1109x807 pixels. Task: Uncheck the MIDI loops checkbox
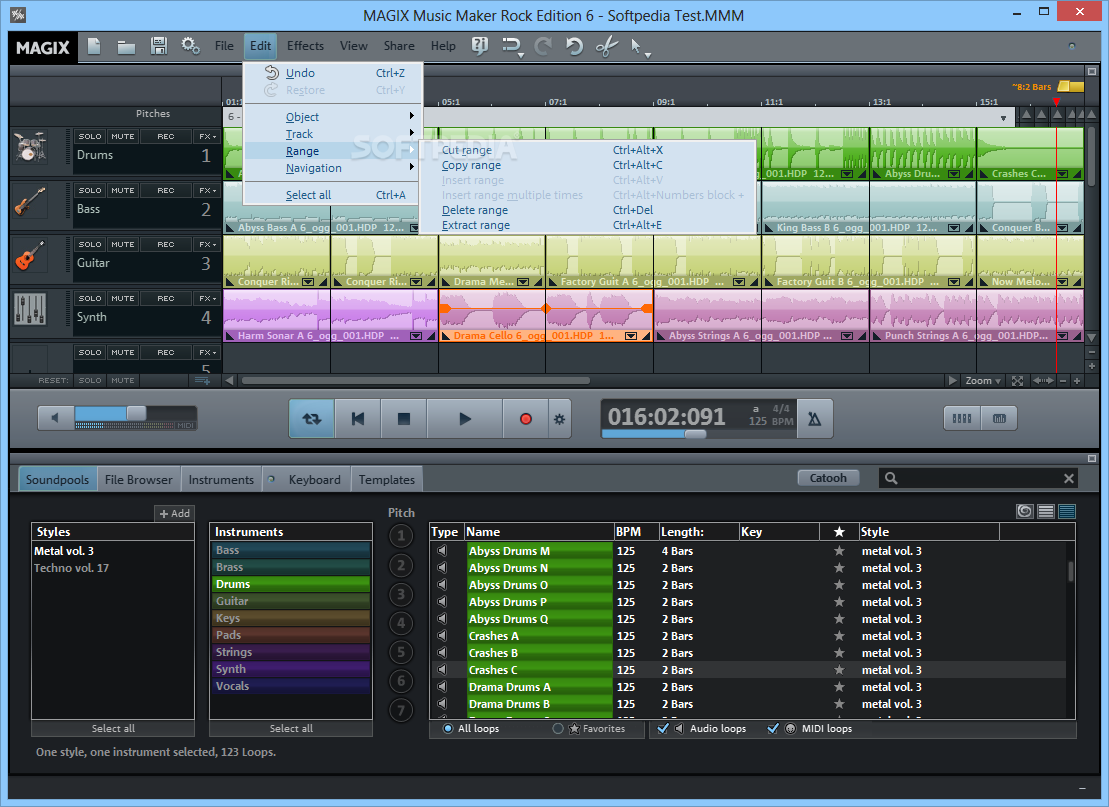pos(773,728)
